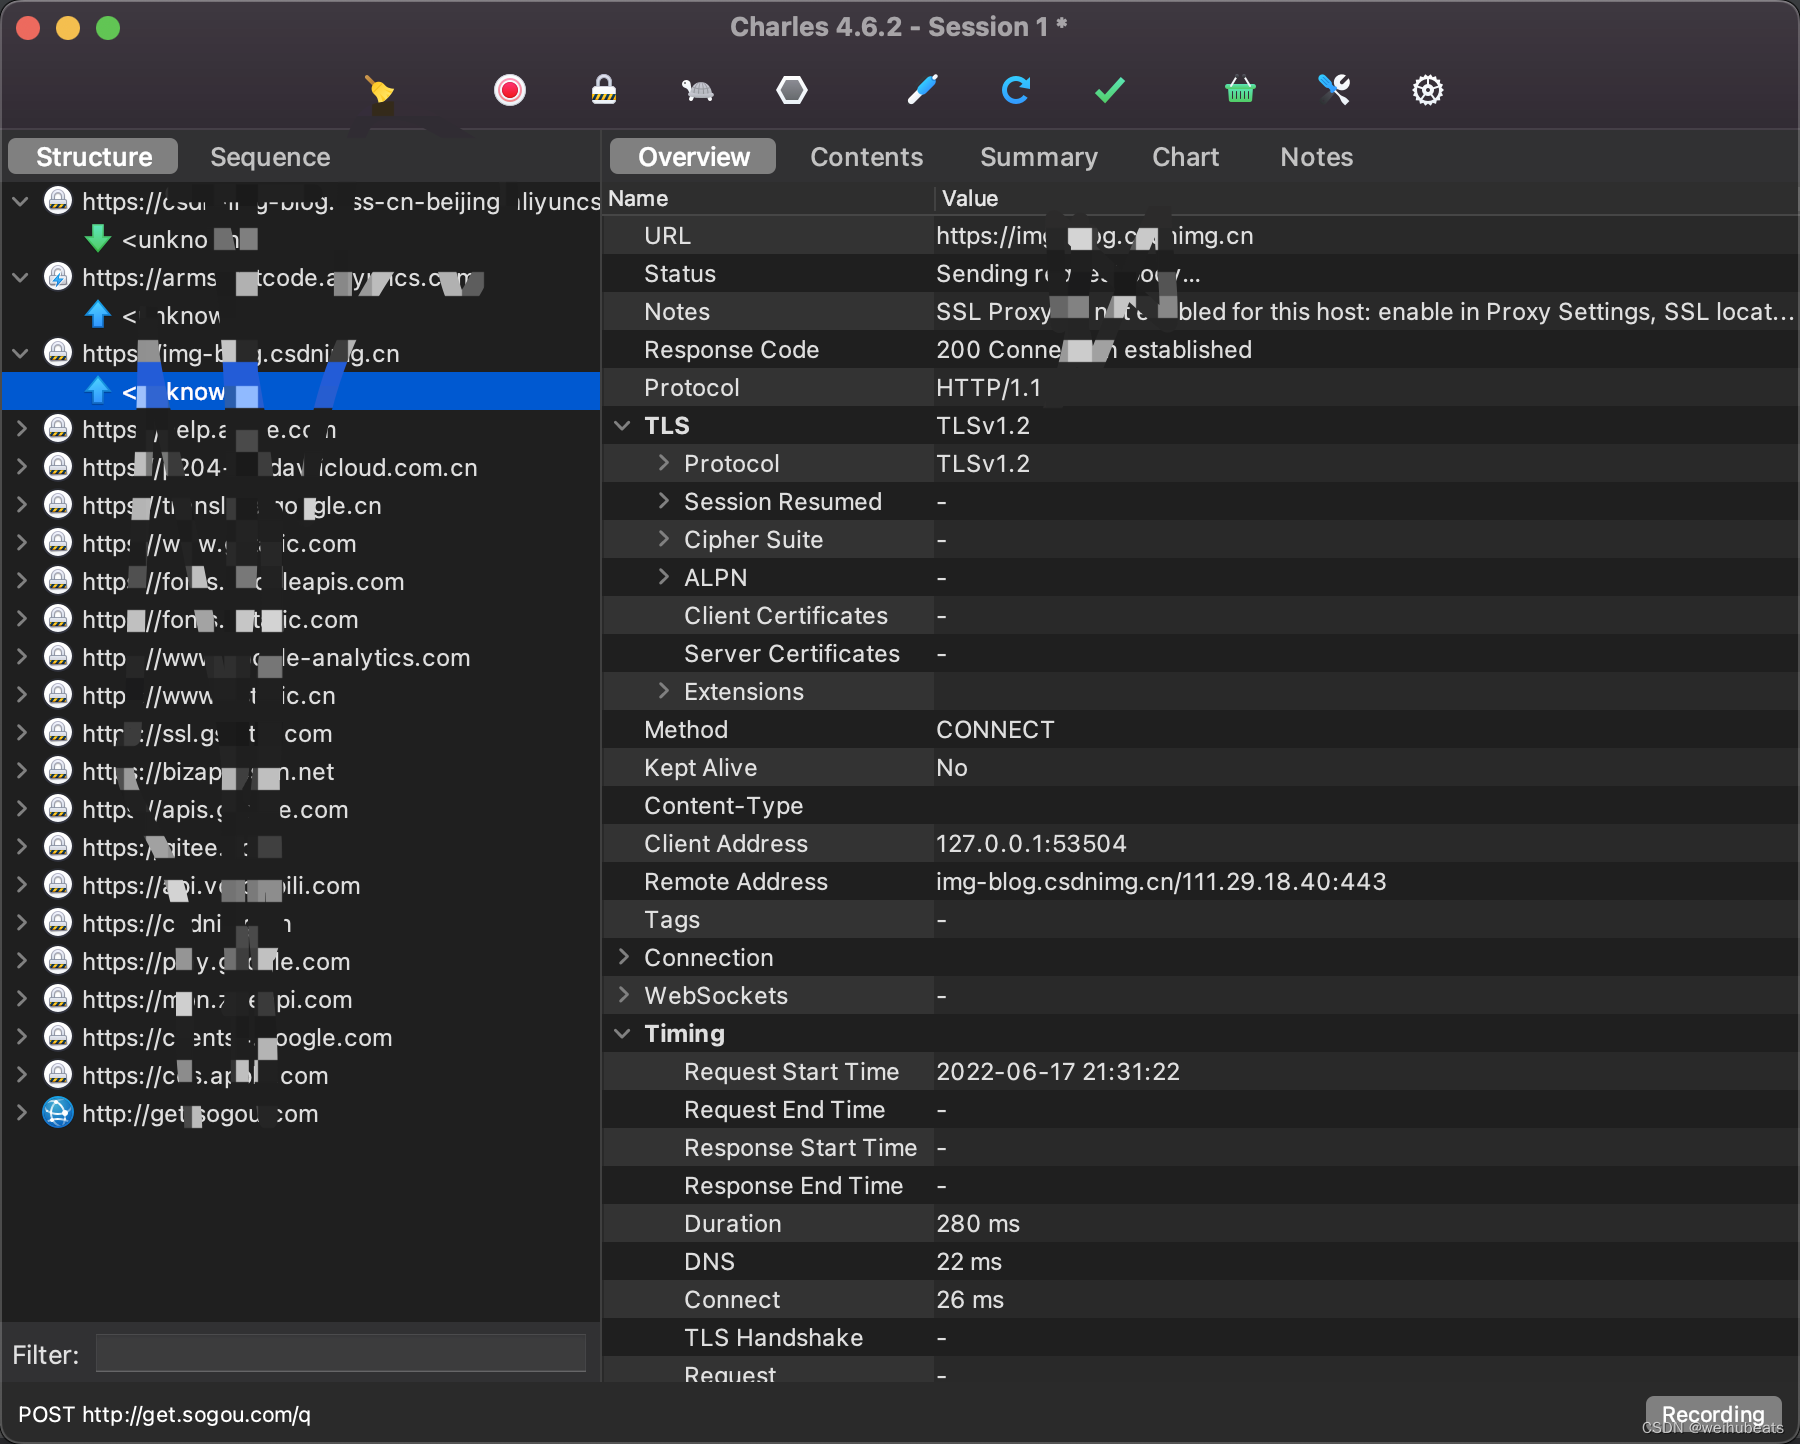Click the lock icon of bilibili.com host
The width and height of the screenshot is (1800, 1444).
58,885
